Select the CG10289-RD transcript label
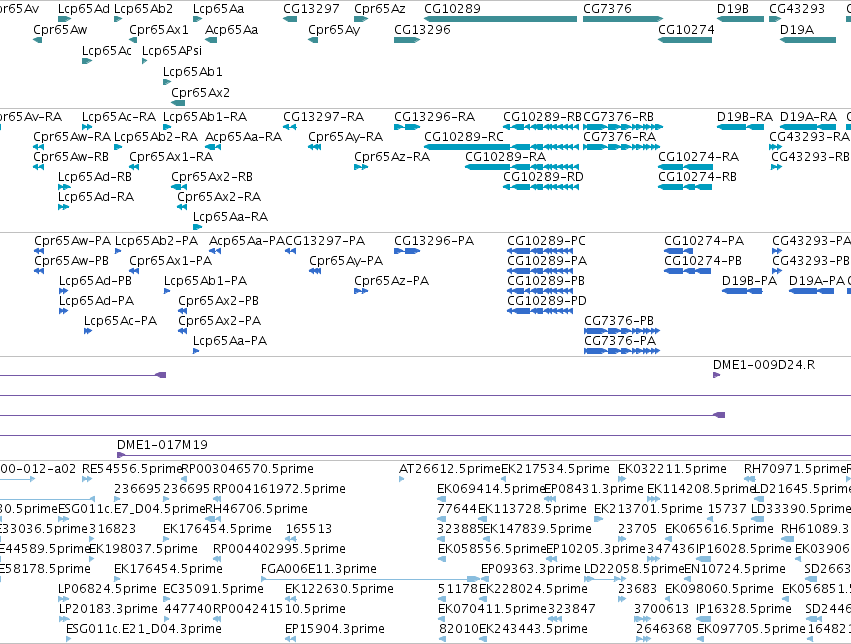The image size is (851, 644). (543, 177)
